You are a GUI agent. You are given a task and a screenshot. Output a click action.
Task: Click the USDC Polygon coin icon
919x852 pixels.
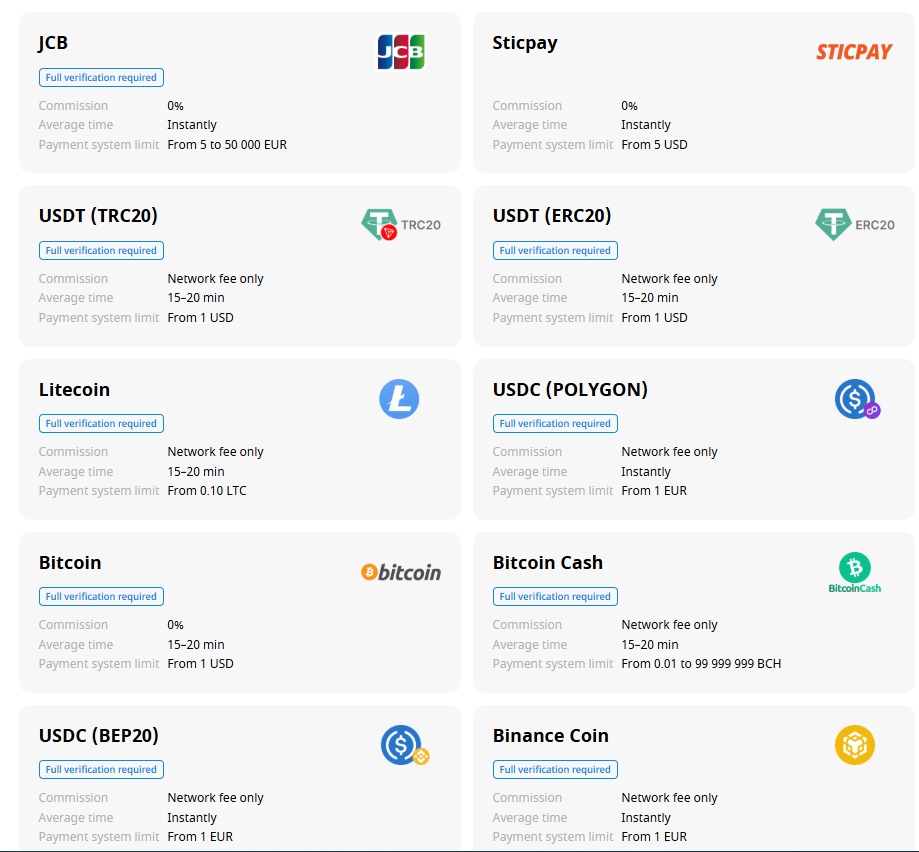pos(857,399)
